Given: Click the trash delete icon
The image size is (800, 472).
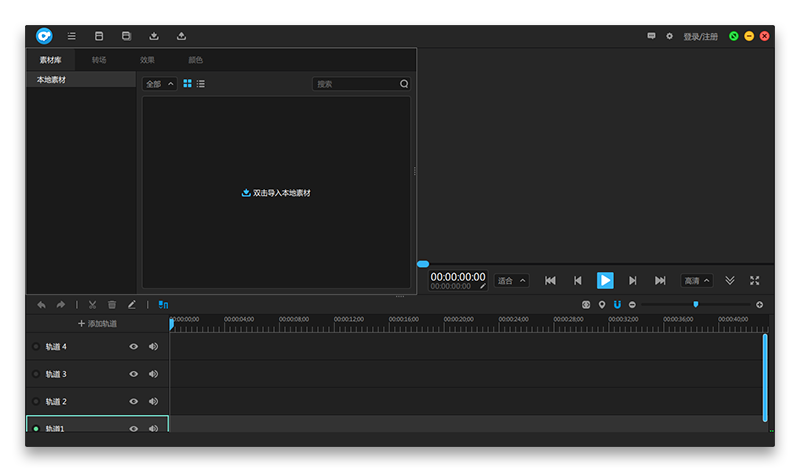Looking at the screenshot, I should click(112, 305).
